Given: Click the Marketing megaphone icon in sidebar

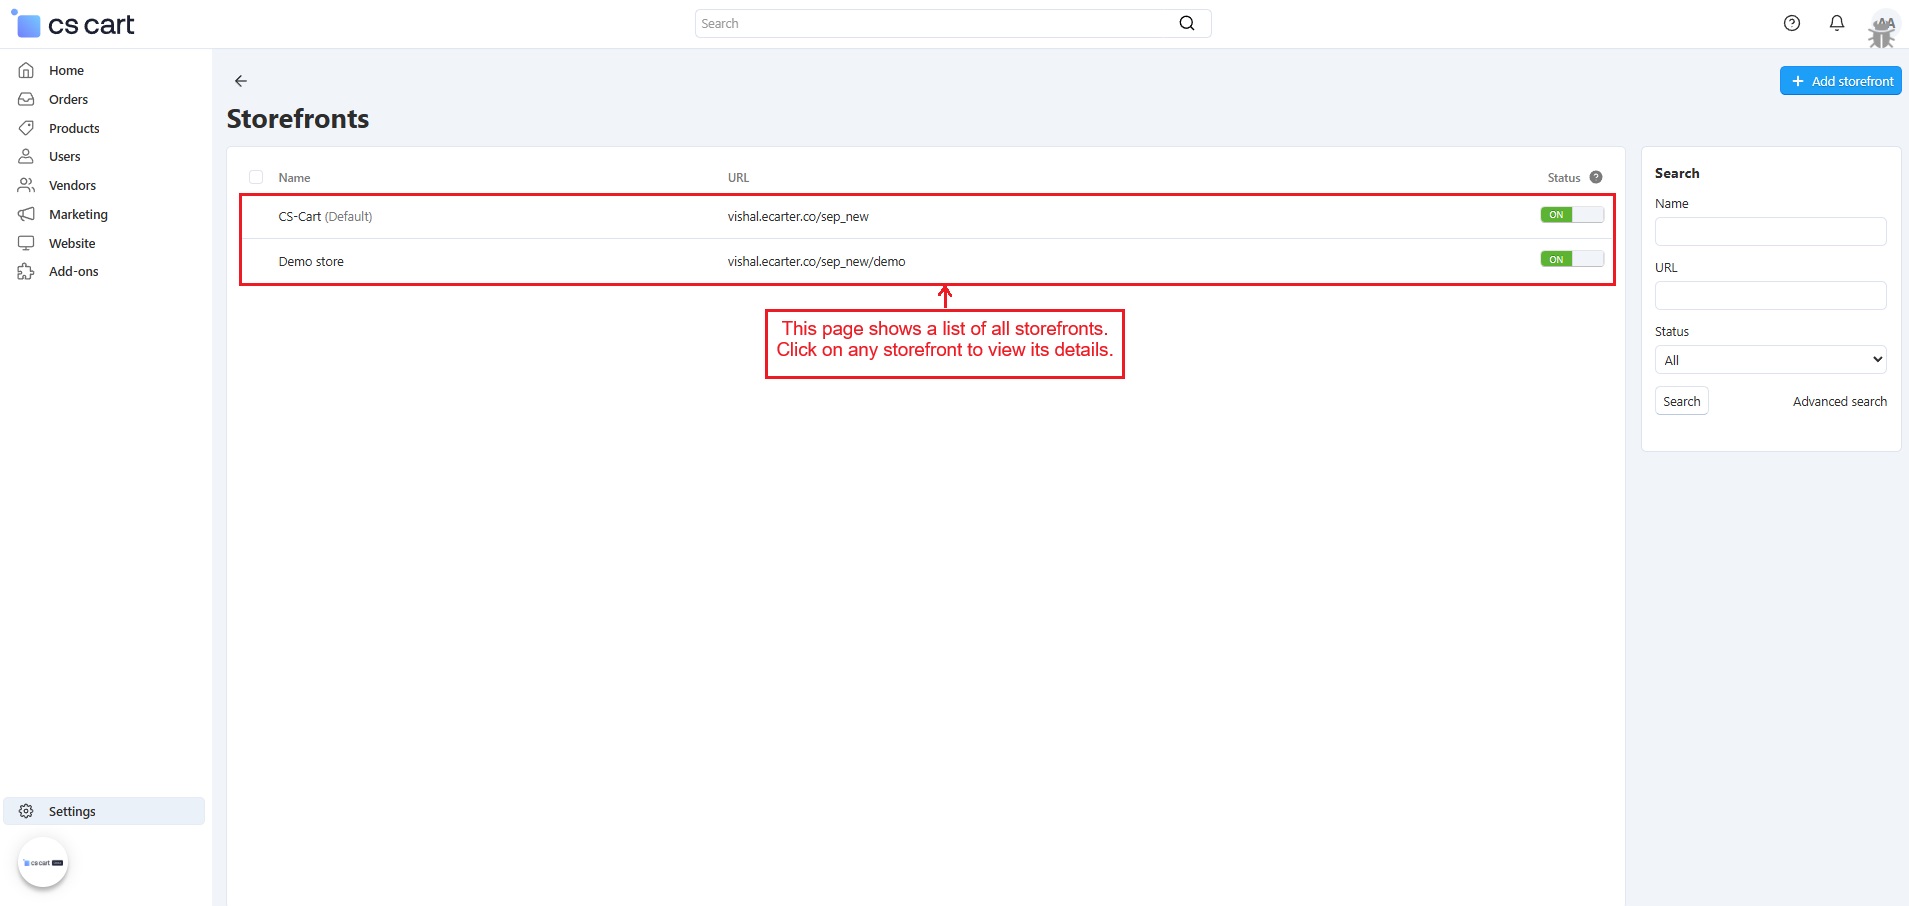Looking at the screenshot, I should click(26, 214).
